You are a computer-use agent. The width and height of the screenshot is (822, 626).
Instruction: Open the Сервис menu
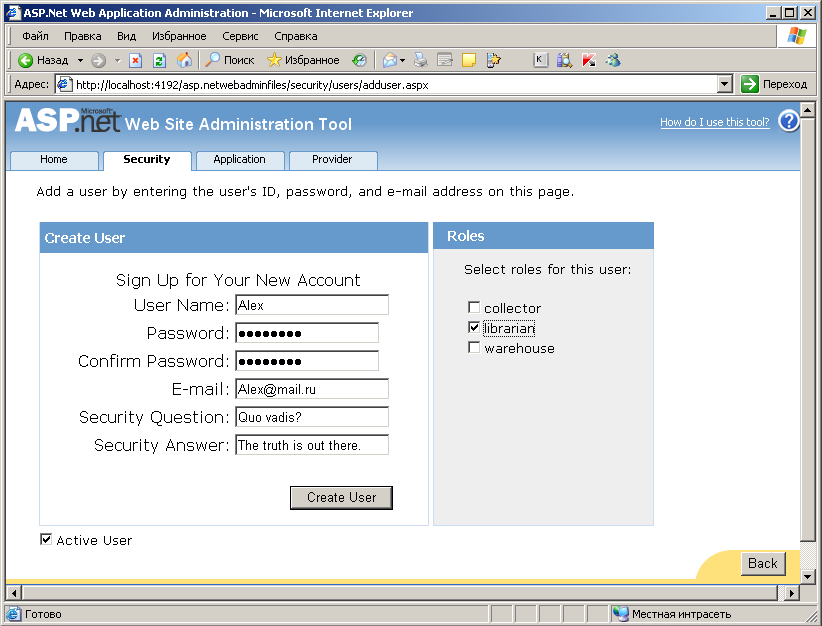point(240,36)
